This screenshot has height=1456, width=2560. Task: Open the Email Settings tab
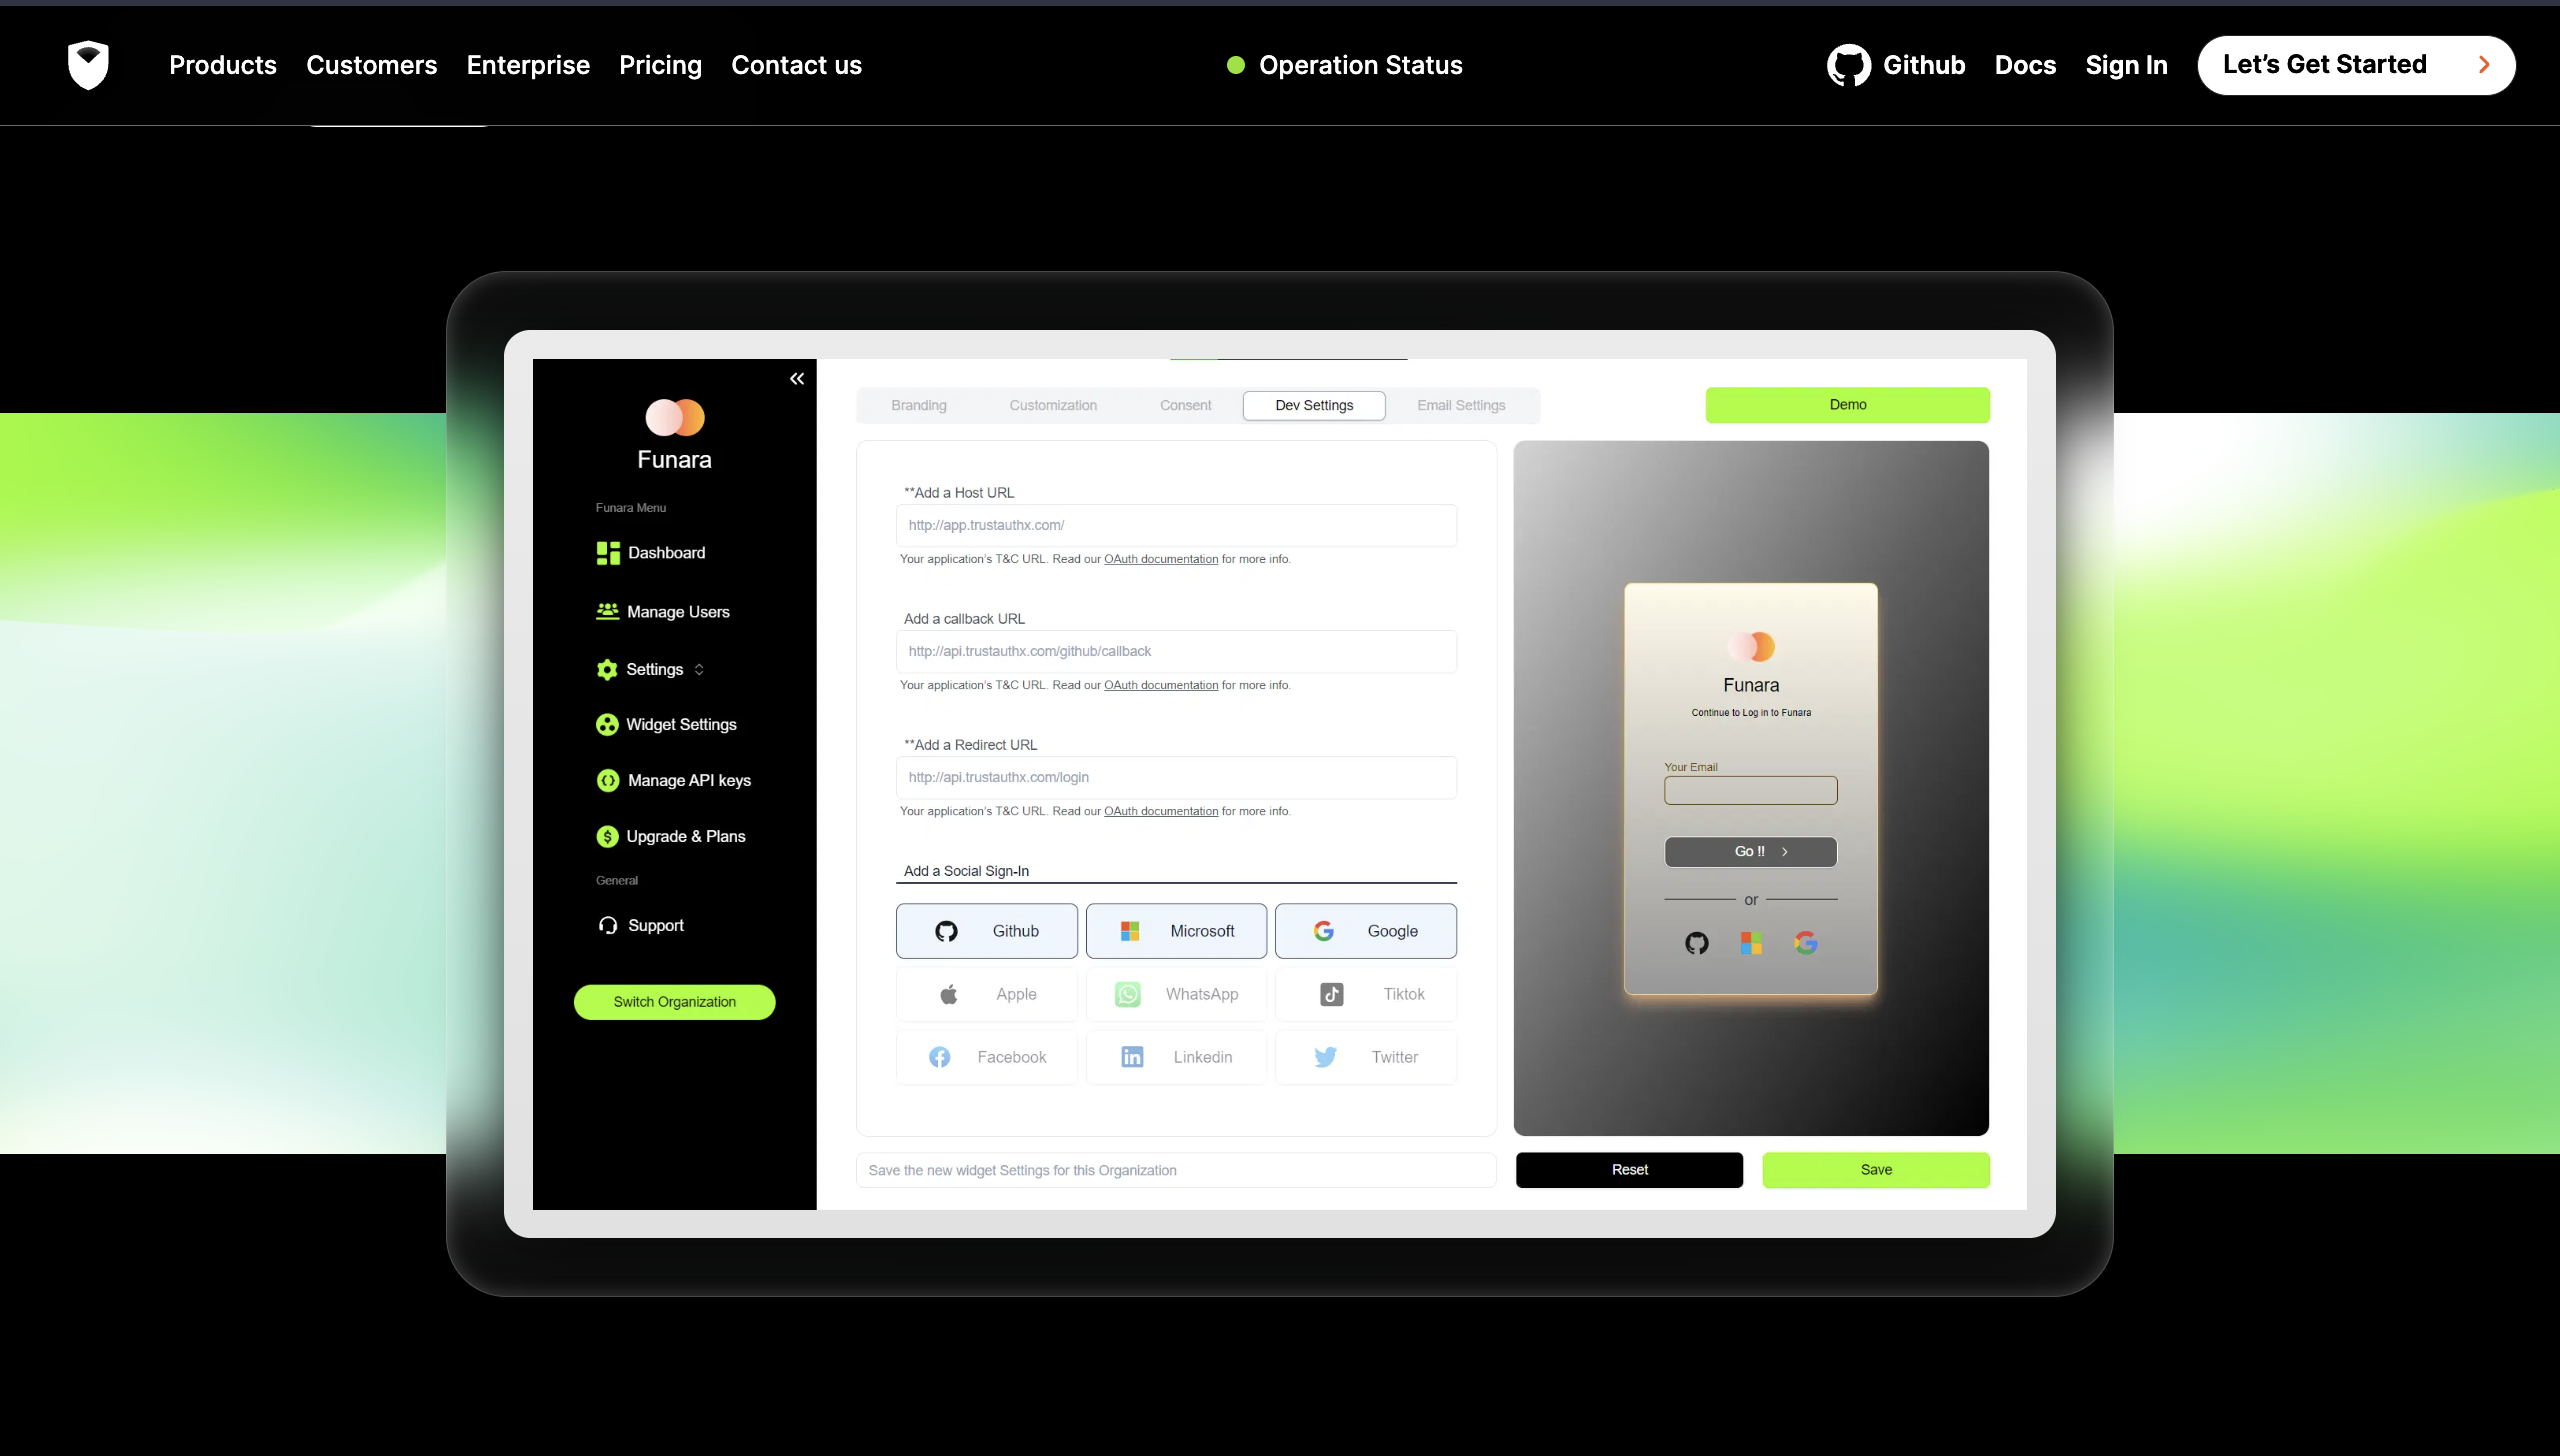(1461, 405)
